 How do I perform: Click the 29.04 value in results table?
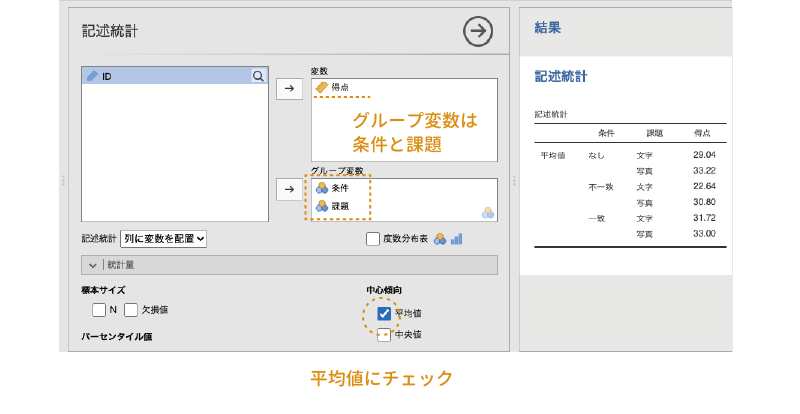pyautogui.click(x=703, y=155)
